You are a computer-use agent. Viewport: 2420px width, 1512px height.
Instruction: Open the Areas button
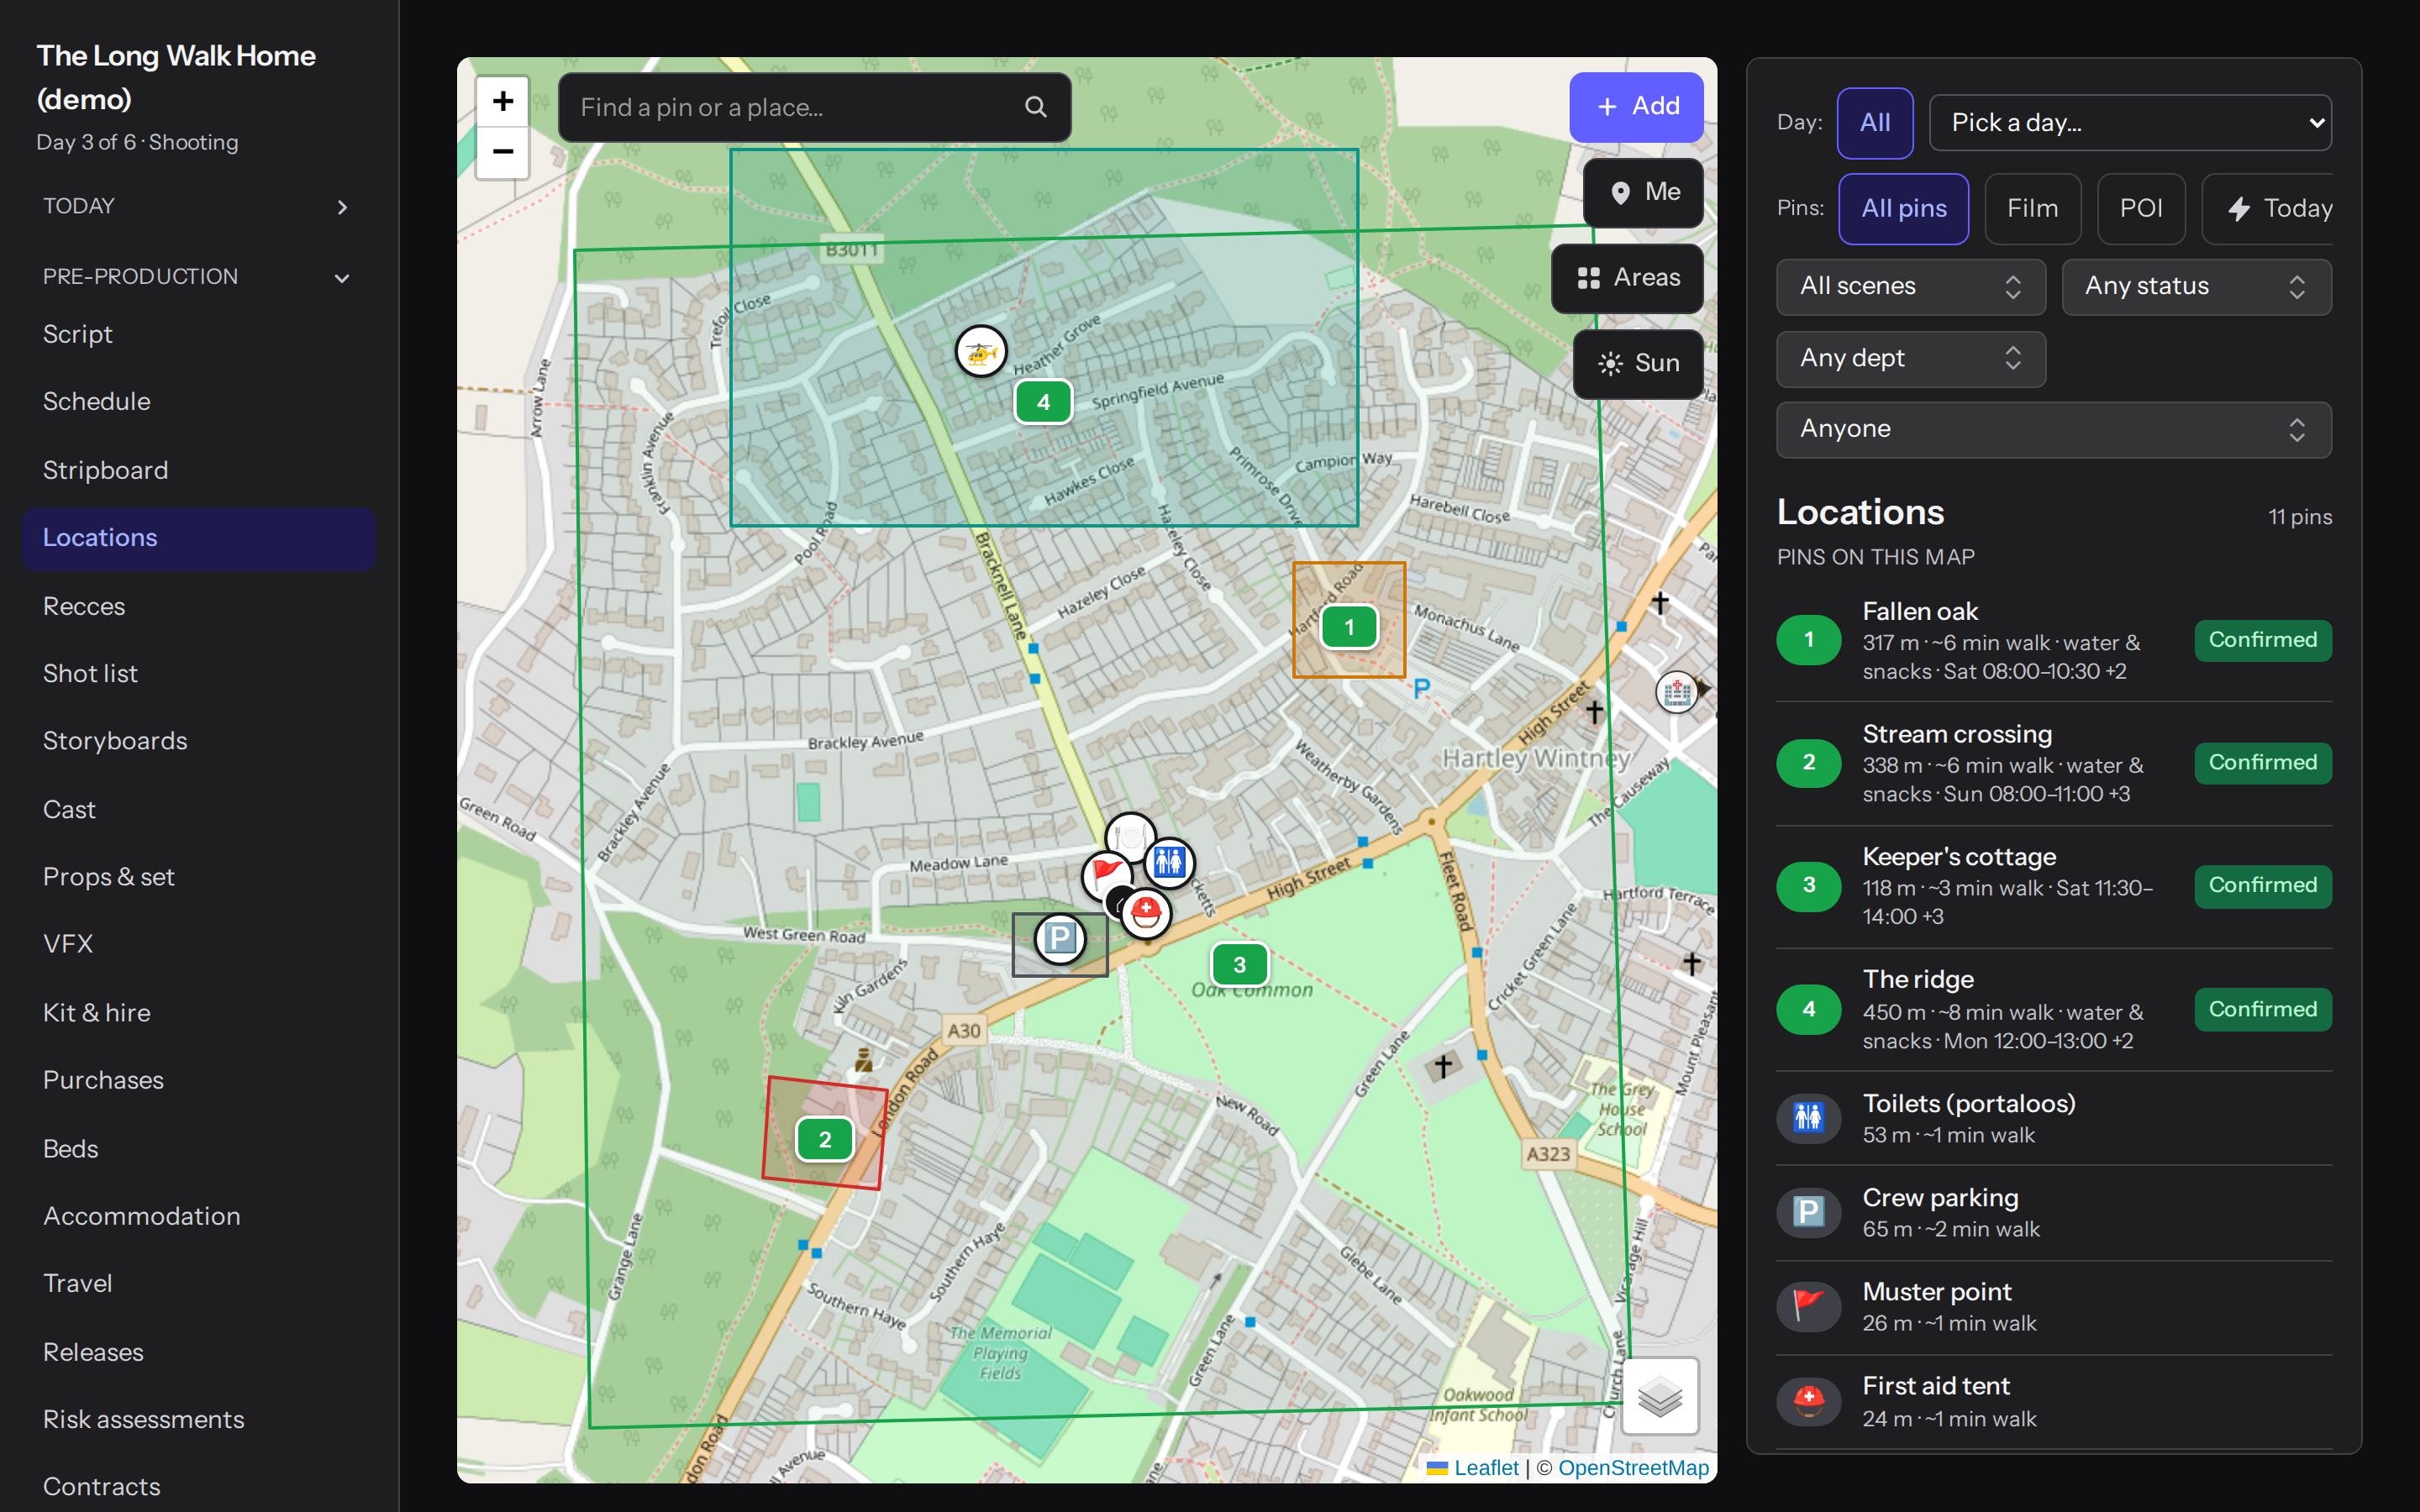point(1627,278)
